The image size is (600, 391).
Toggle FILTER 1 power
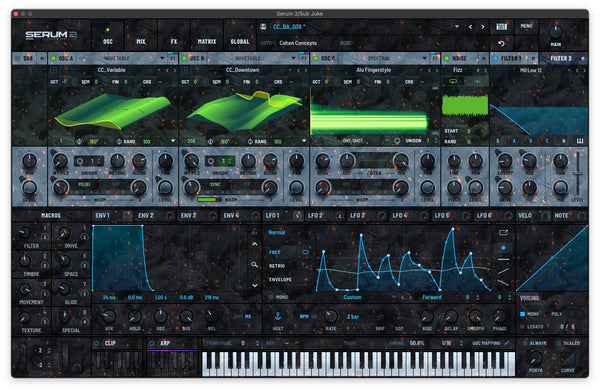[x=495, y=58]
